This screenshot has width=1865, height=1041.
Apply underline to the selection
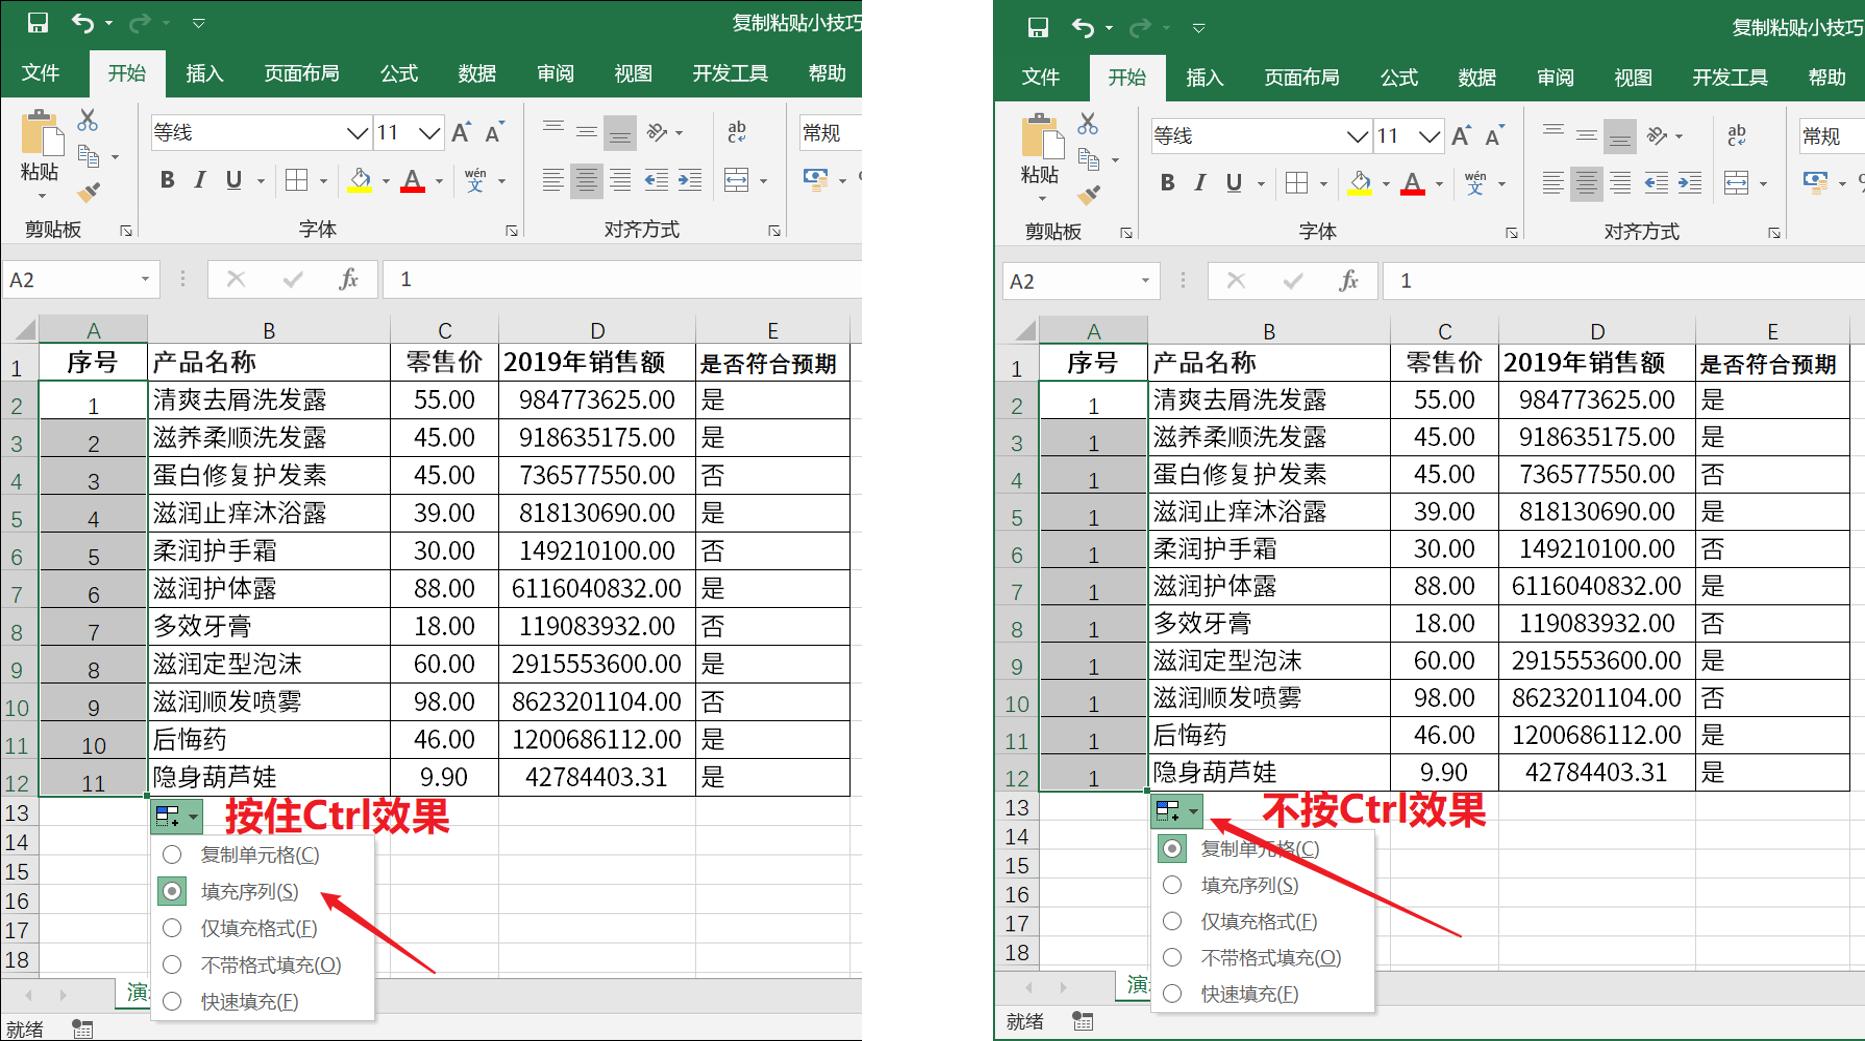coord(233,181)
